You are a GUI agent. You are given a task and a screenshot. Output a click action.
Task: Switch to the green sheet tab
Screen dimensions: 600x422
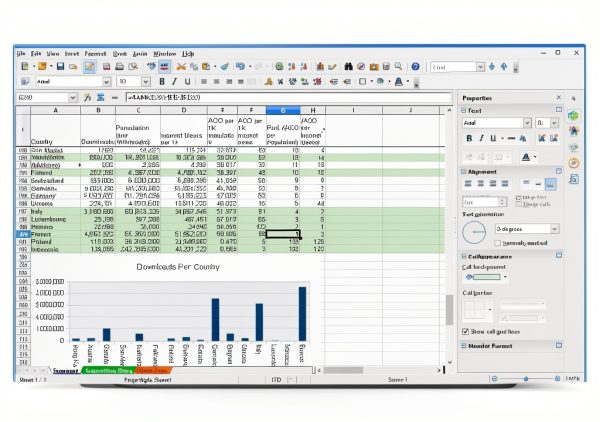[108, 370]
